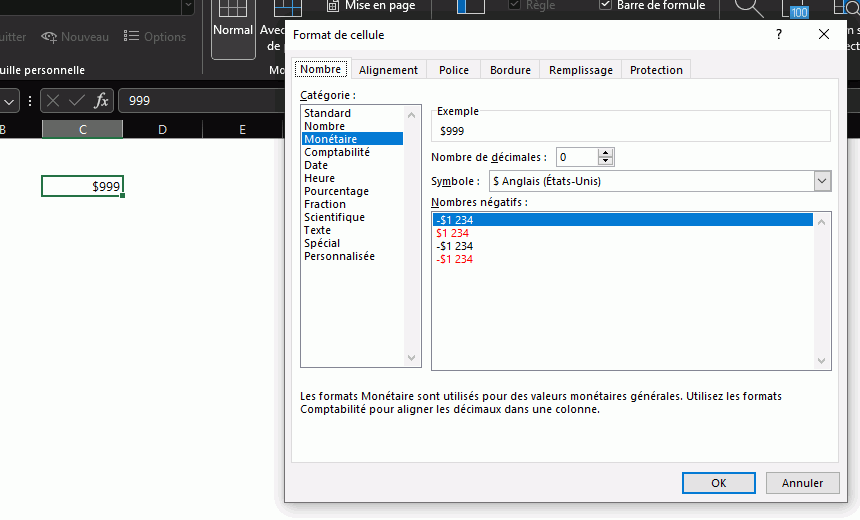Click the Nombre de décimales input field
The image size is (860, 520).
tap(576, 157)
